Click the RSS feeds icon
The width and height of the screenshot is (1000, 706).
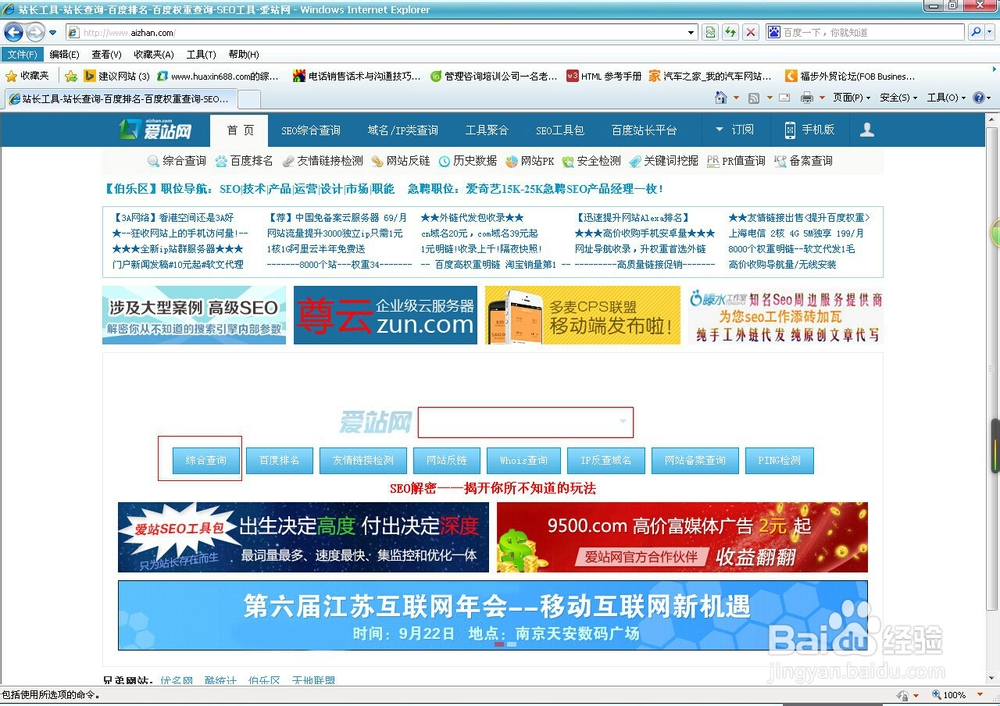click(754, 98)
